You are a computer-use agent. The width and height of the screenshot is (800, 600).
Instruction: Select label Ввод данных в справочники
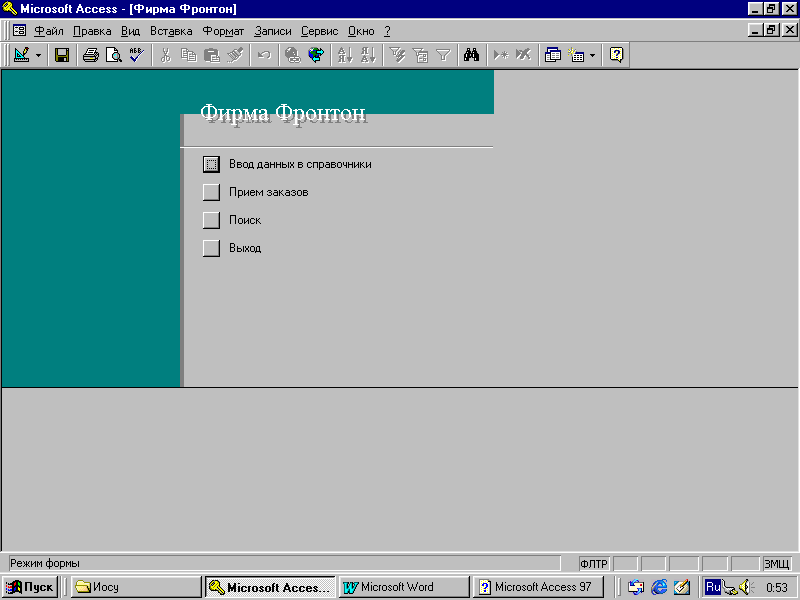point(300,164)
